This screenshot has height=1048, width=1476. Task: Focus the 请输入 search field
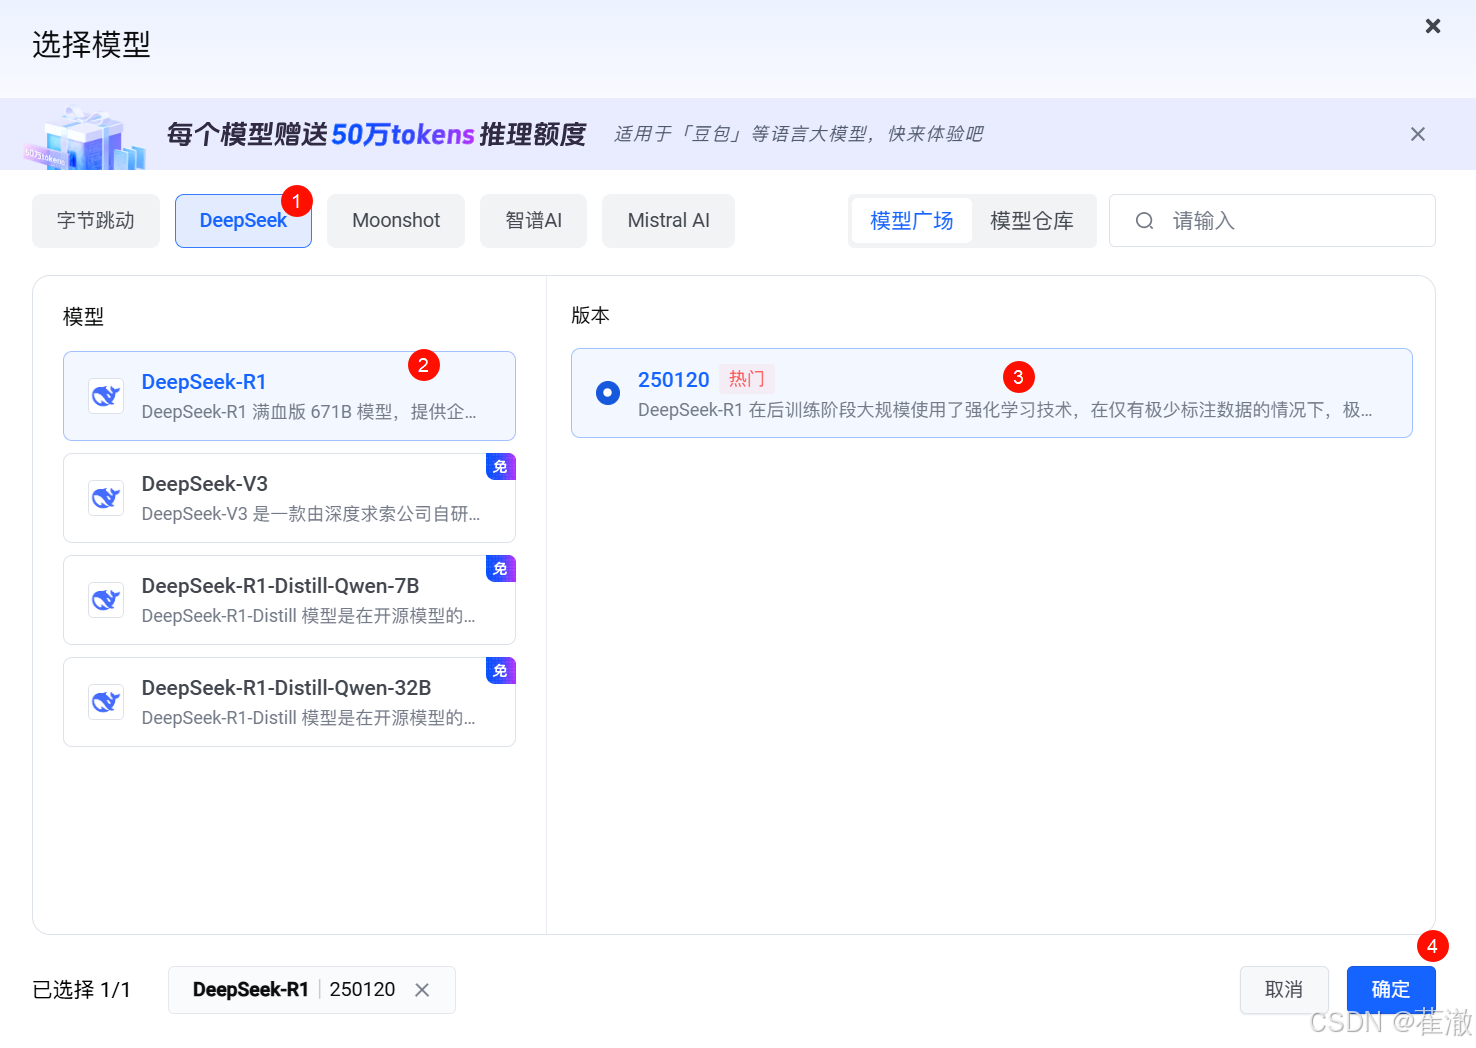point(1272,221)
